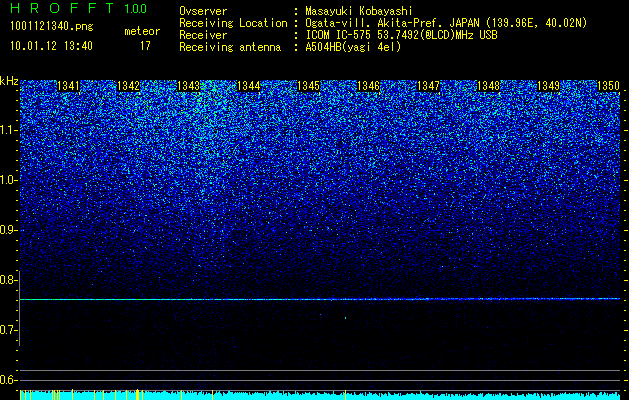This screenshot has height=400, width=629.
Task: Click the 0.8 frequency axis label
Action: (x=8, y=280)
